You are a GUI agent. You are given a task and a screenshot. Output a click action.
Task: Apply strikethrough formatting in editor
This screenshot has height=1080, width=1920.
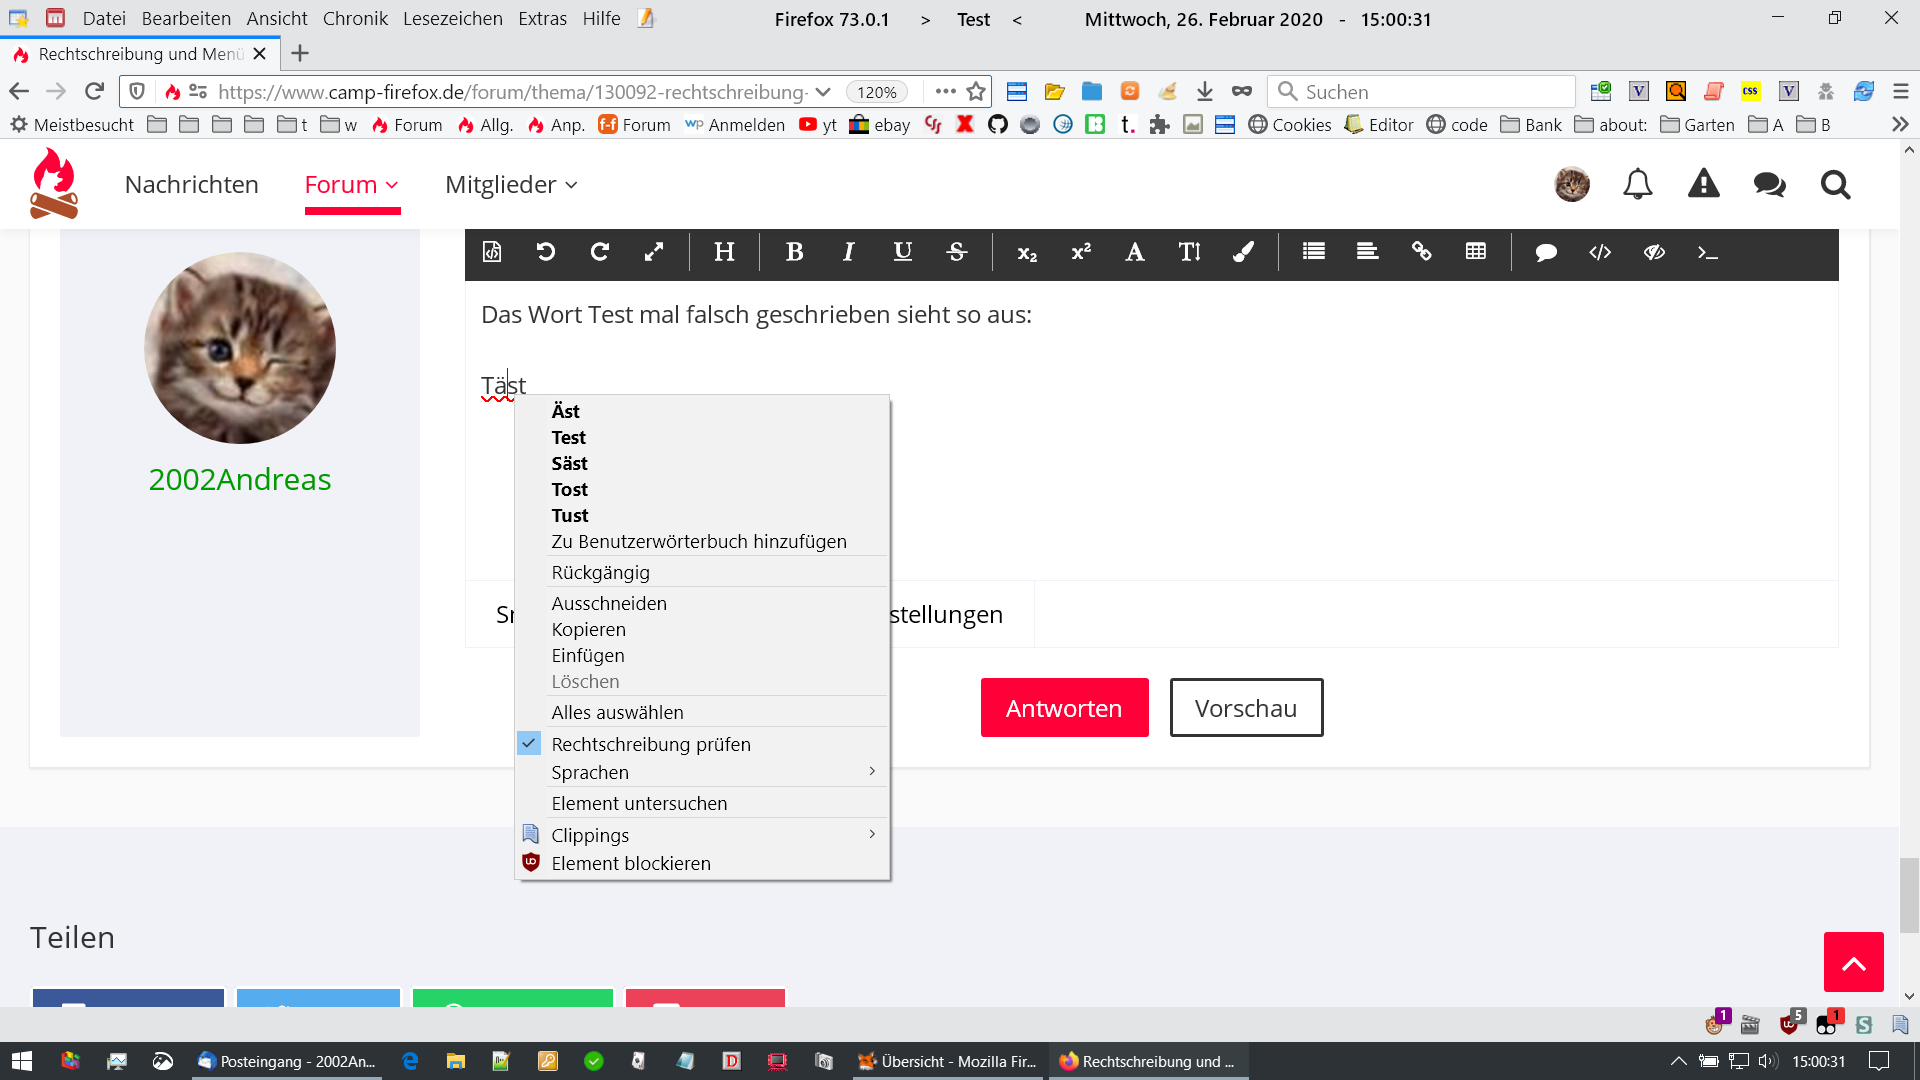956,252
